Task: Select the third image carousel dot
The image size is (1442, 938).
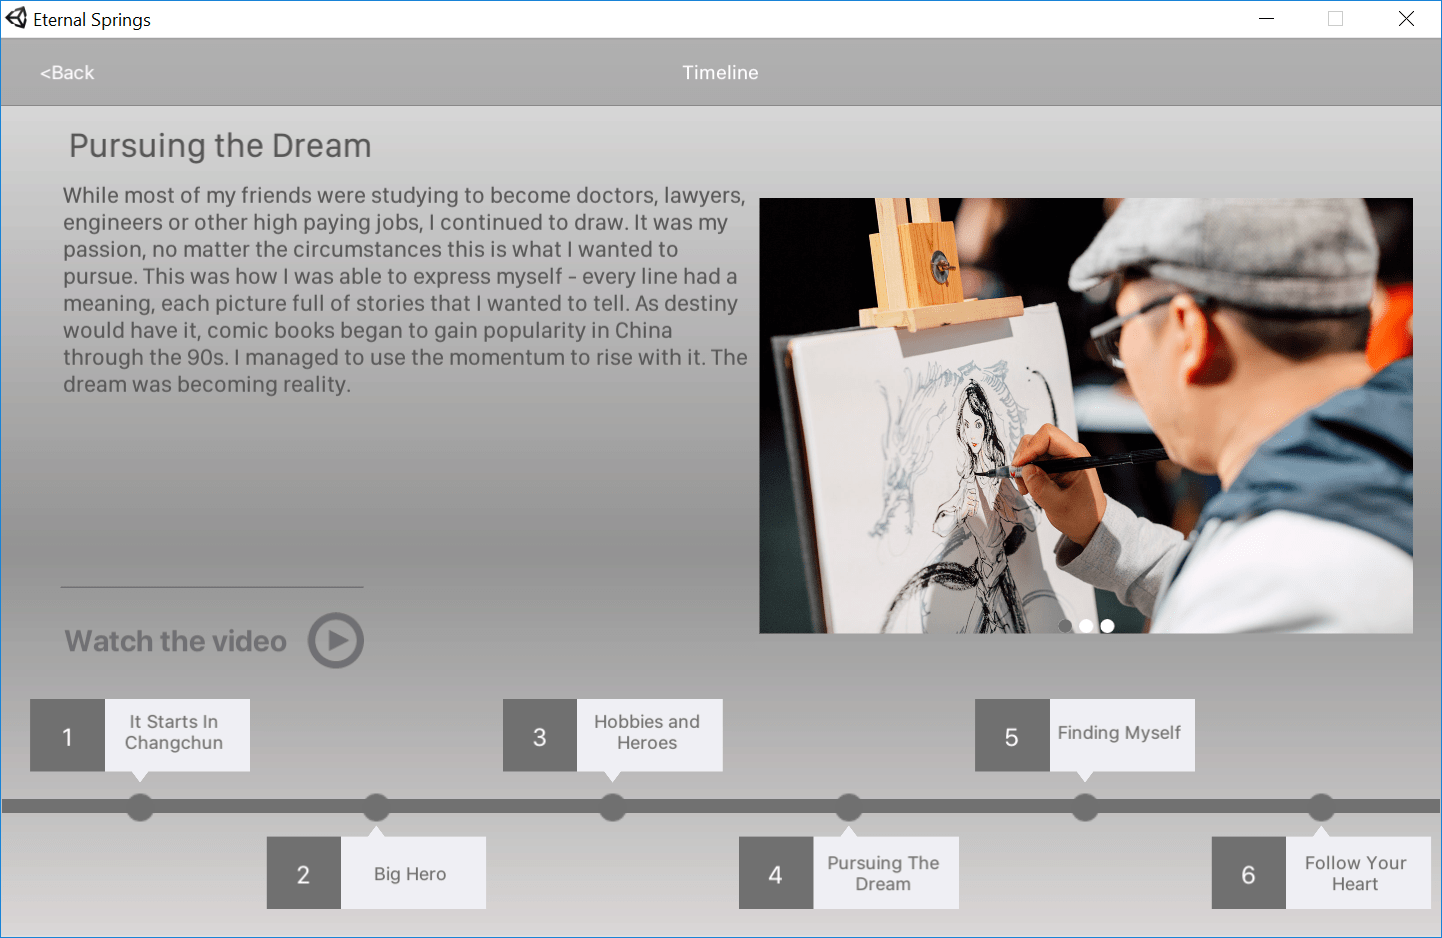Action: 1107,626
